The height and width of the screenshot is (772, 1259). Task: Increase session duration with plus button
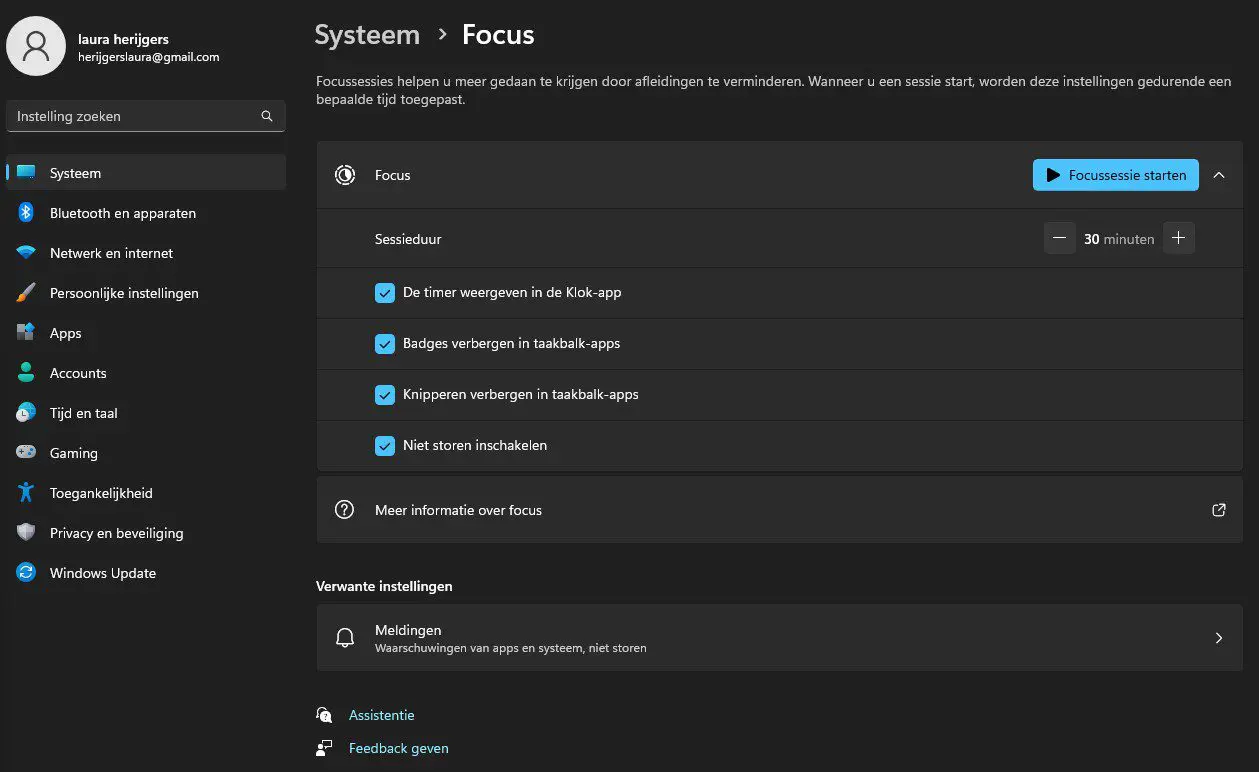point(1179,238)
